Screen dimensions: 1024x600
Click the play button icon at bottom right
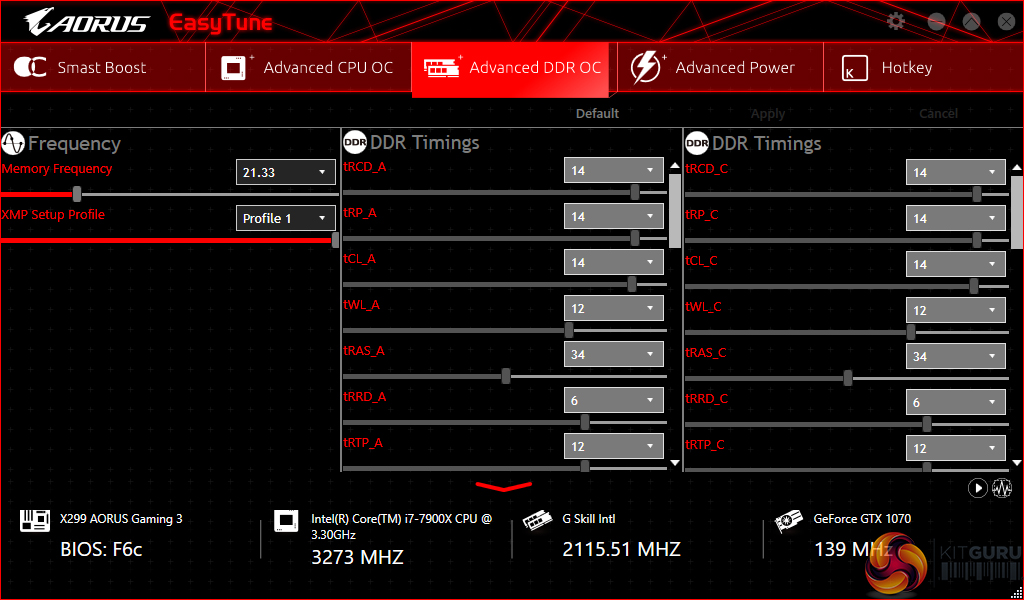point(978,488)
